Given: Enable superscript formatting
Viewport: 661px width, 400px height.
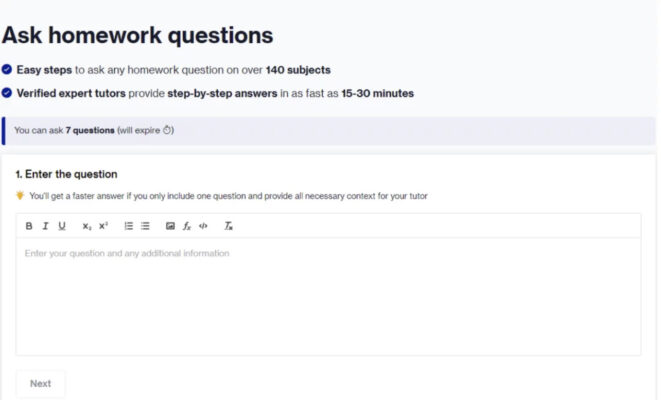Looking at the screenshot, I should tap(103, 226).
